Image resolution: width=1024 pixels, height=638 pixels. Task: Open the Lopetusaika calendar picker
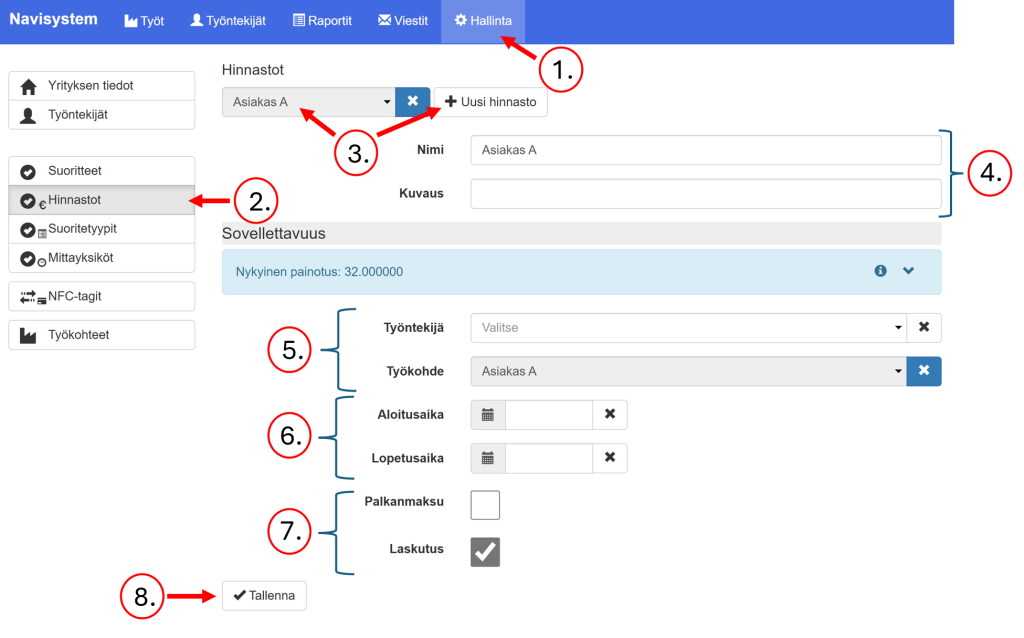pyautogui.click(x=488, y=458)
